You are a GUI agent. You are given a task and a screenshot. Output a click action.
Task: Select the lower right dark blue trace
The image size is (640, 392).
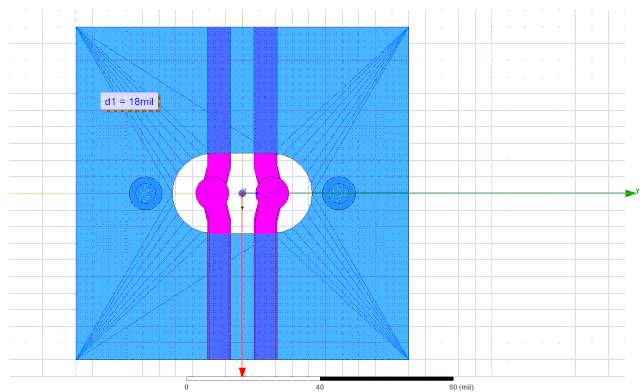pyautogui.click(x=266, y=296)
